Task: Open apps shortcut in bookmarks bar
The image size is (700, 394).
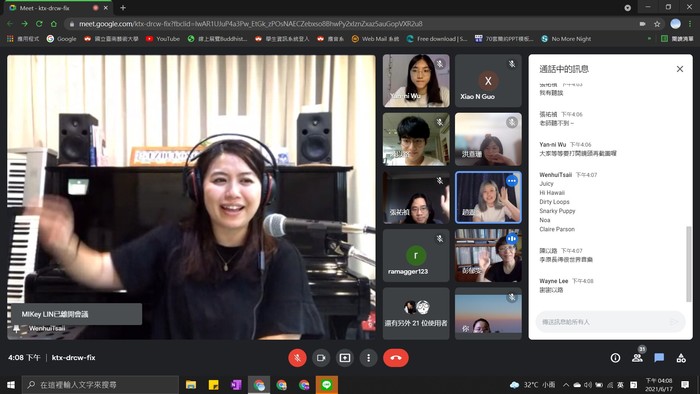Action: [x=23, y=39]
